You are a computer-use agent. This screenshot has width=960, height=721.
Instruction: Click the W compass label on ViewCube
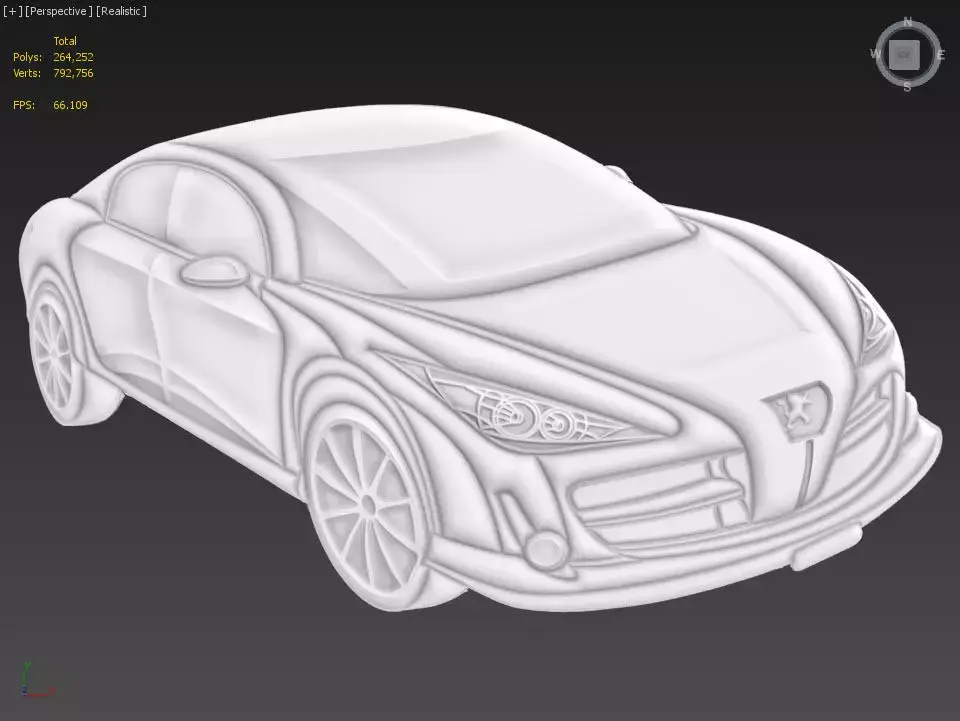click(x=875, y=53)
